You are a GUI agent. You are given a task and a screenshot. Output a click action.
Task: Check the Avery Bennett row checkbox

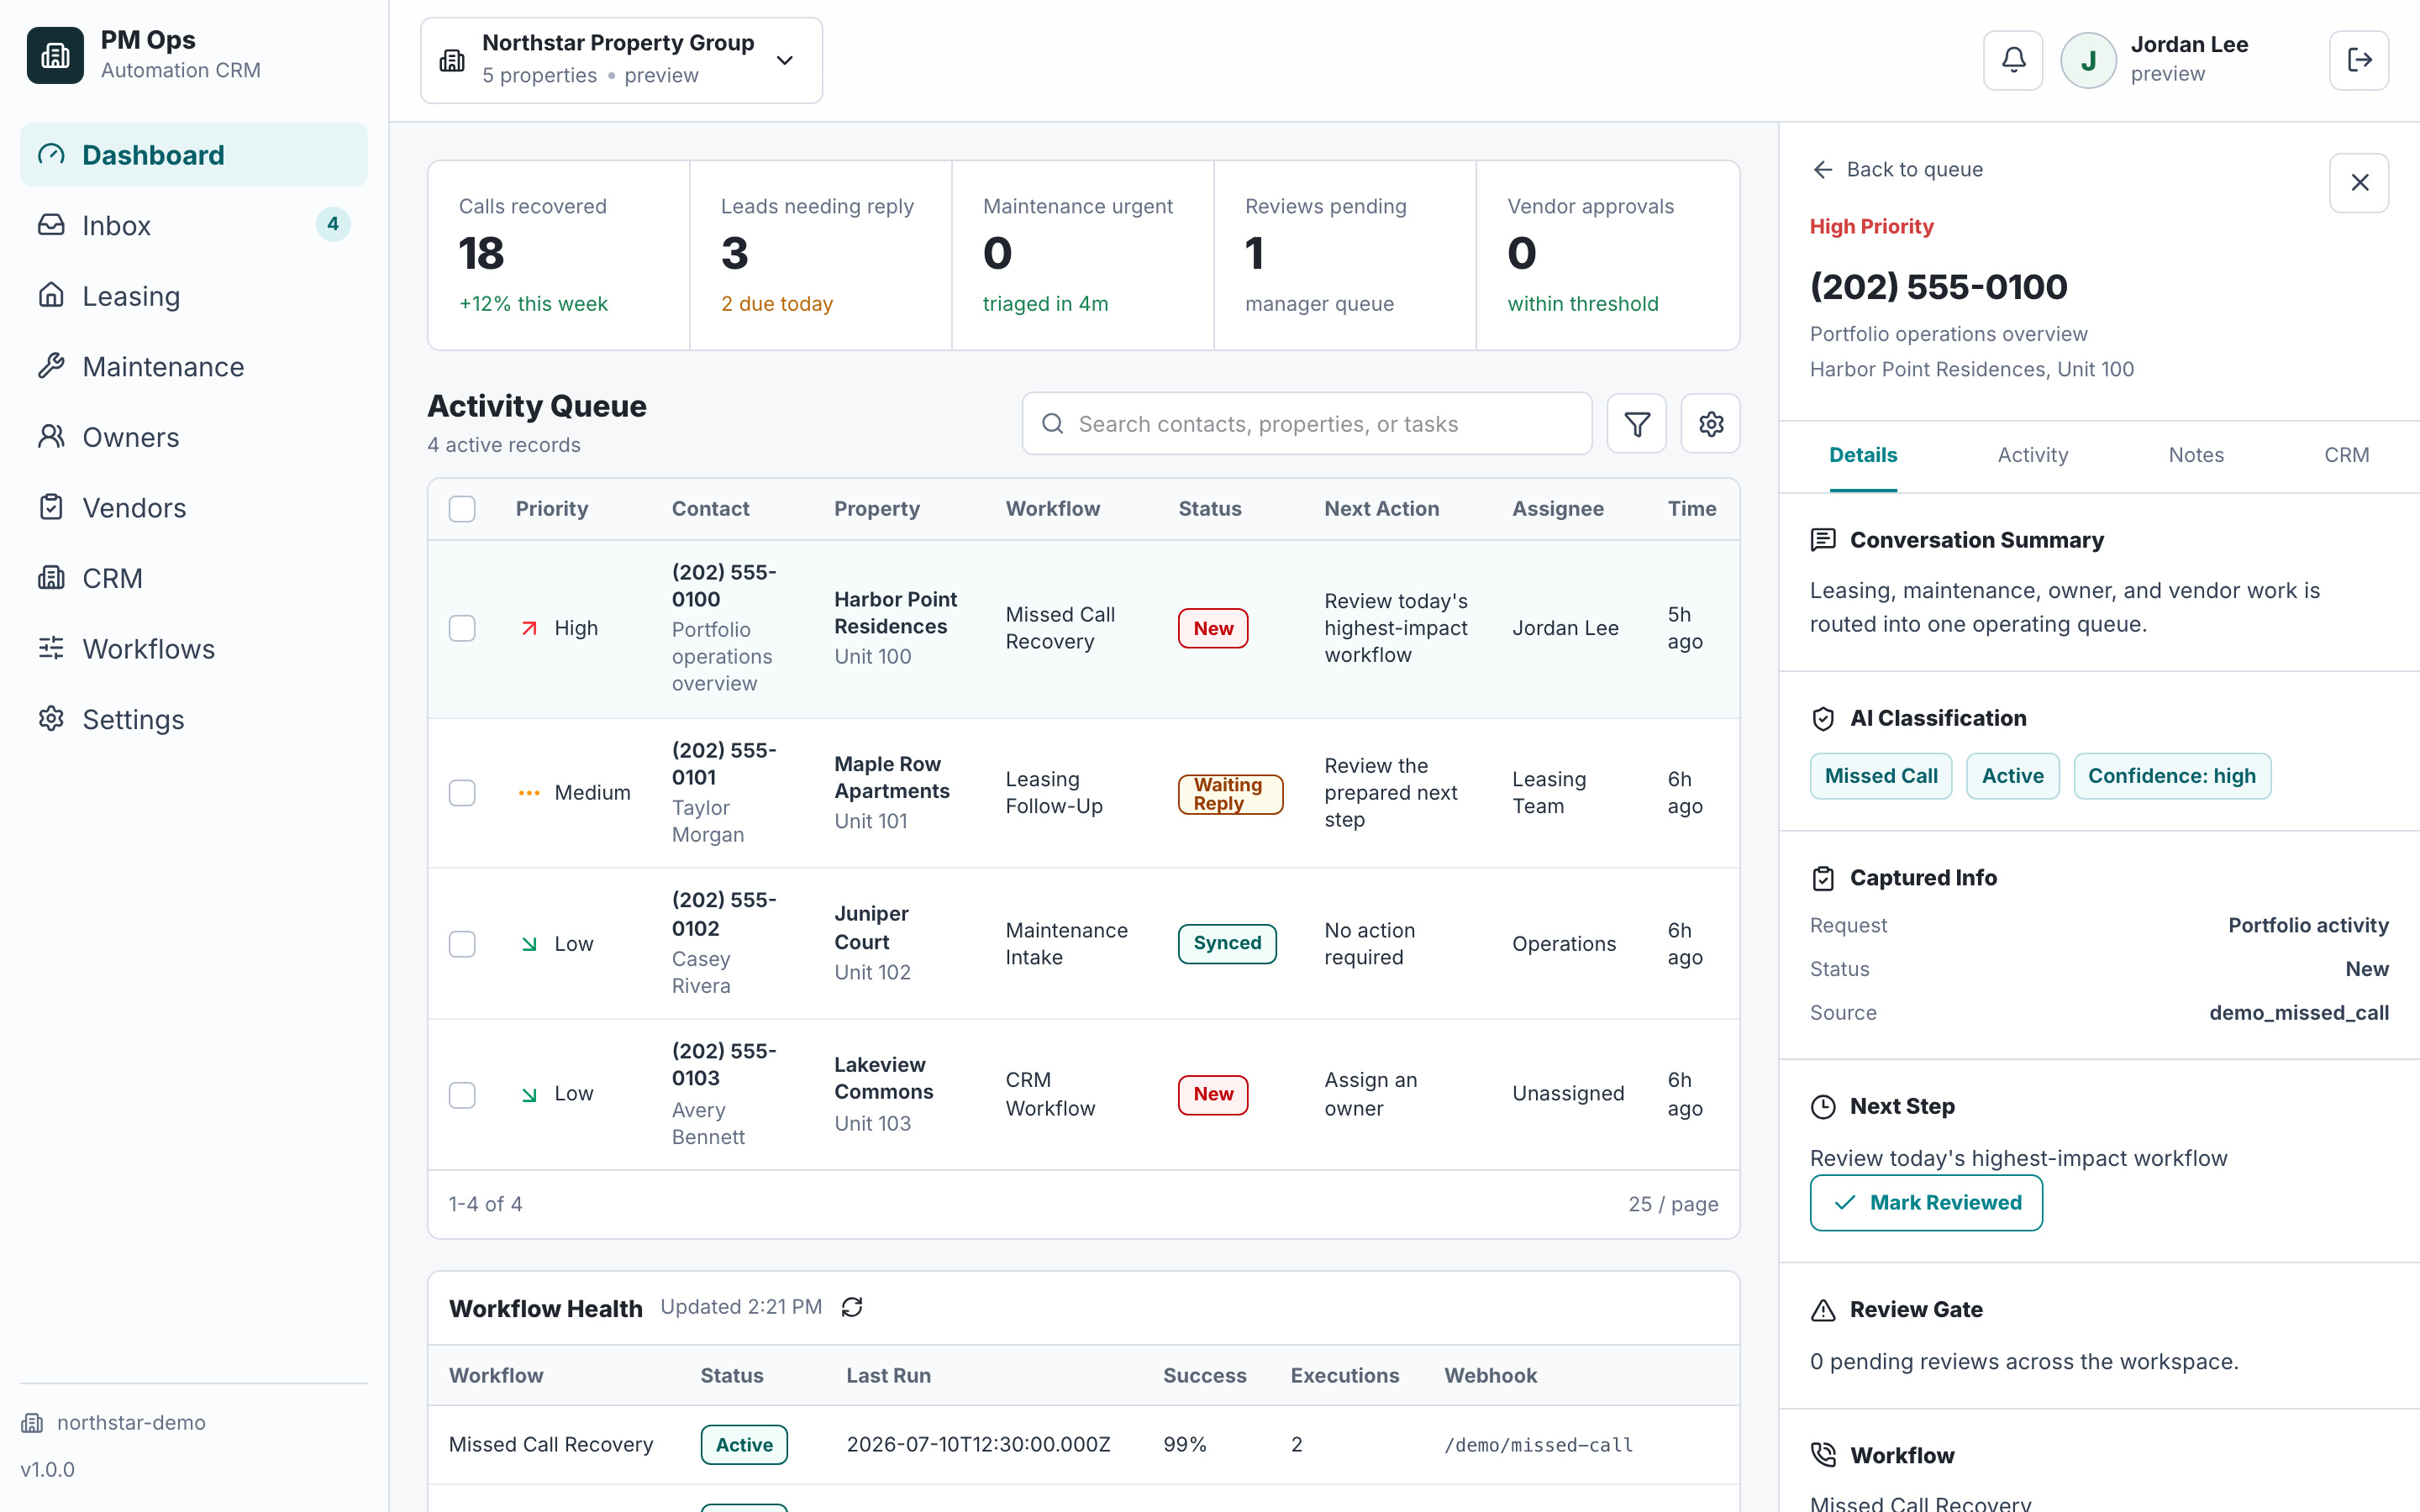pos(462,1095)
